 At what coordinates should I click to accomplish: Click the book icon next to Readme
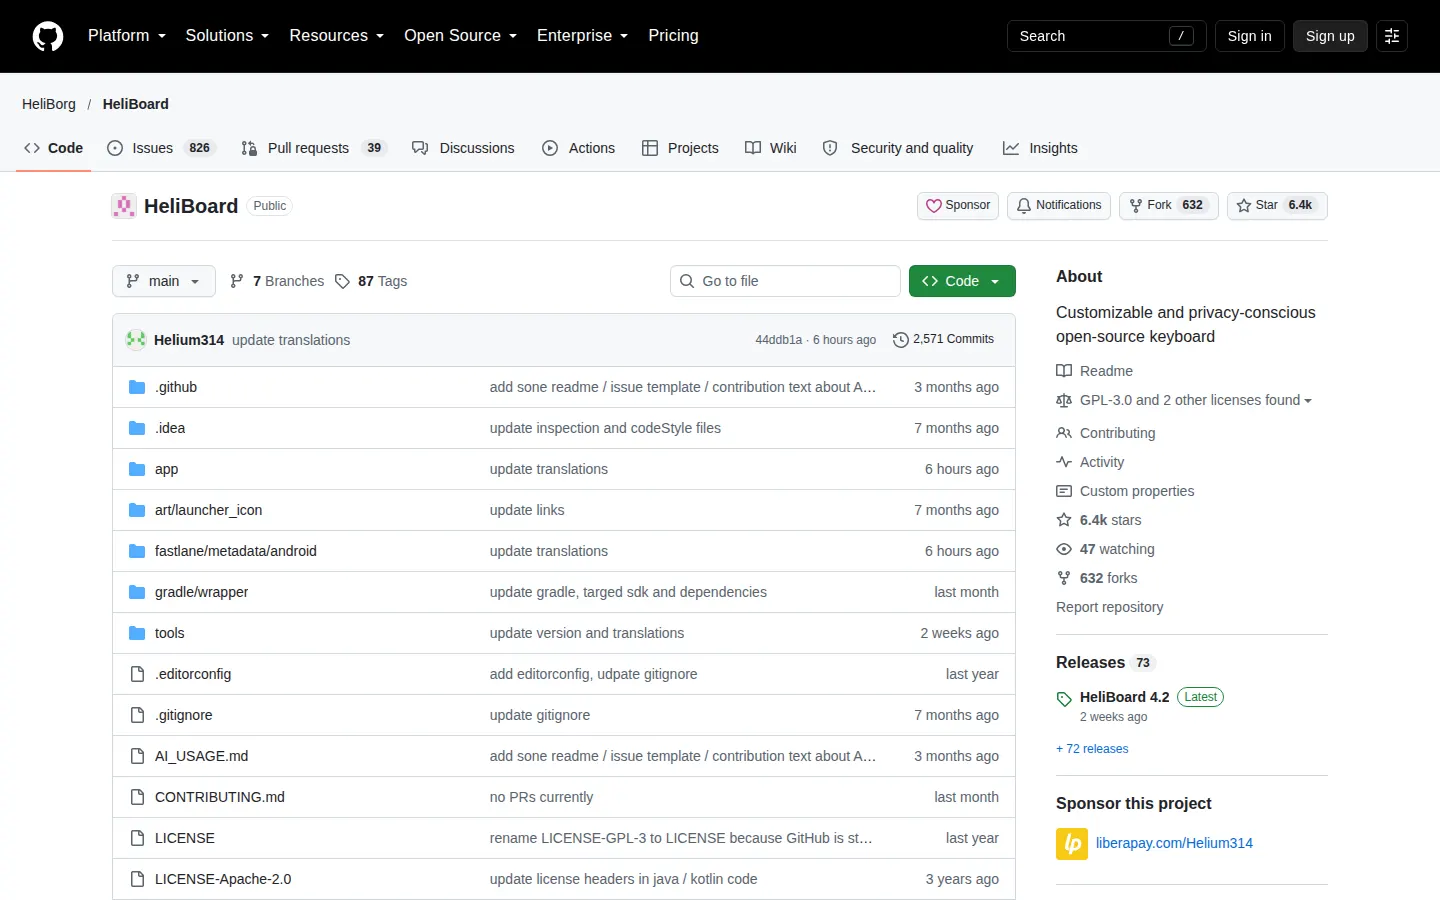[x=1064, y=371]
